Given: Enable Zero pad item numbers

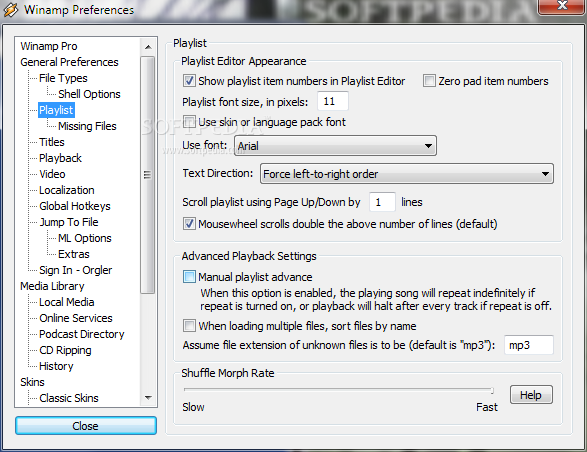Looking at the screenshot, I should (429, 81).
